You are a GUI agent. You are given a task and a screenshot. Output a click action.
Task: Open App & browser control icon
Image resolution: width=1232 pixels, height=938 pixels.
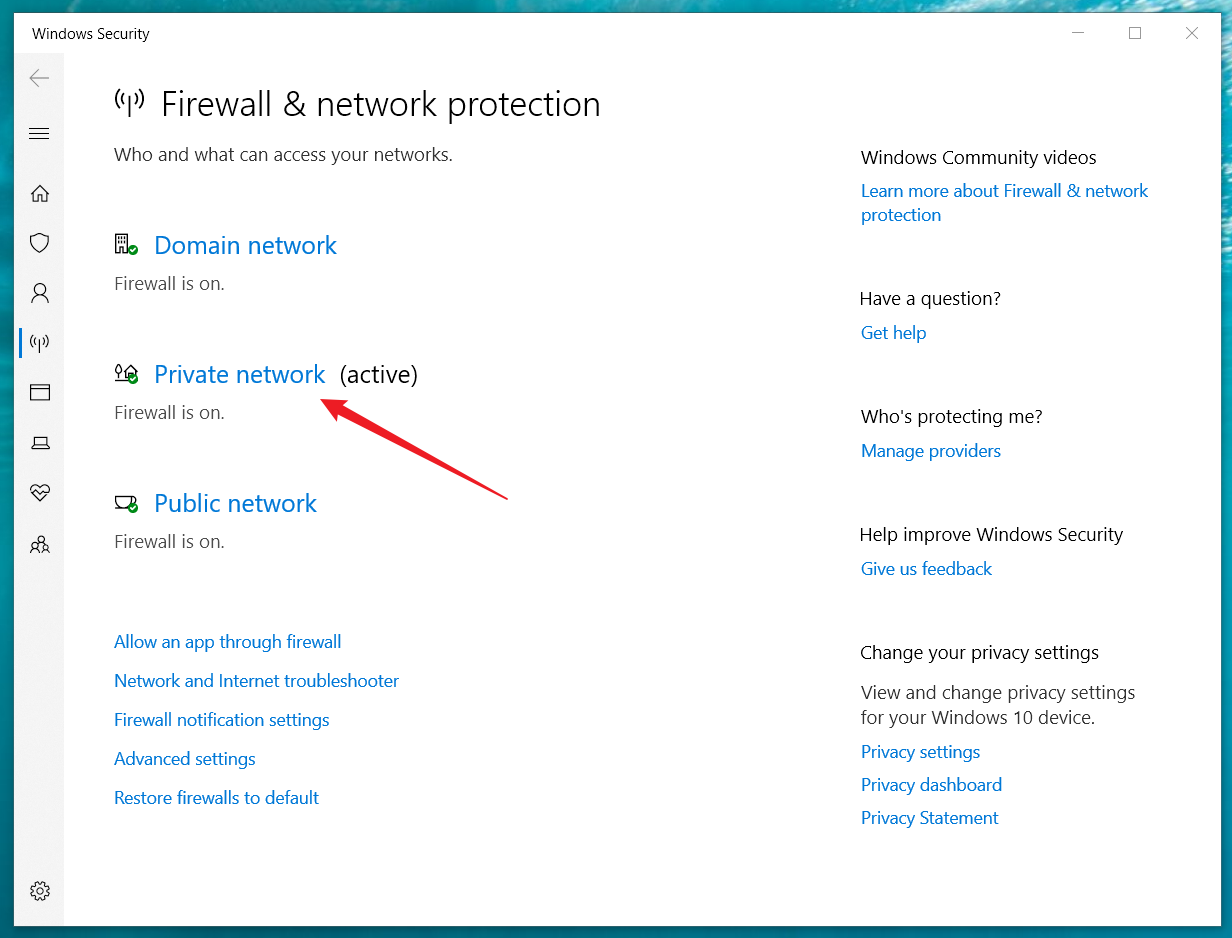(x=39, y=393)
